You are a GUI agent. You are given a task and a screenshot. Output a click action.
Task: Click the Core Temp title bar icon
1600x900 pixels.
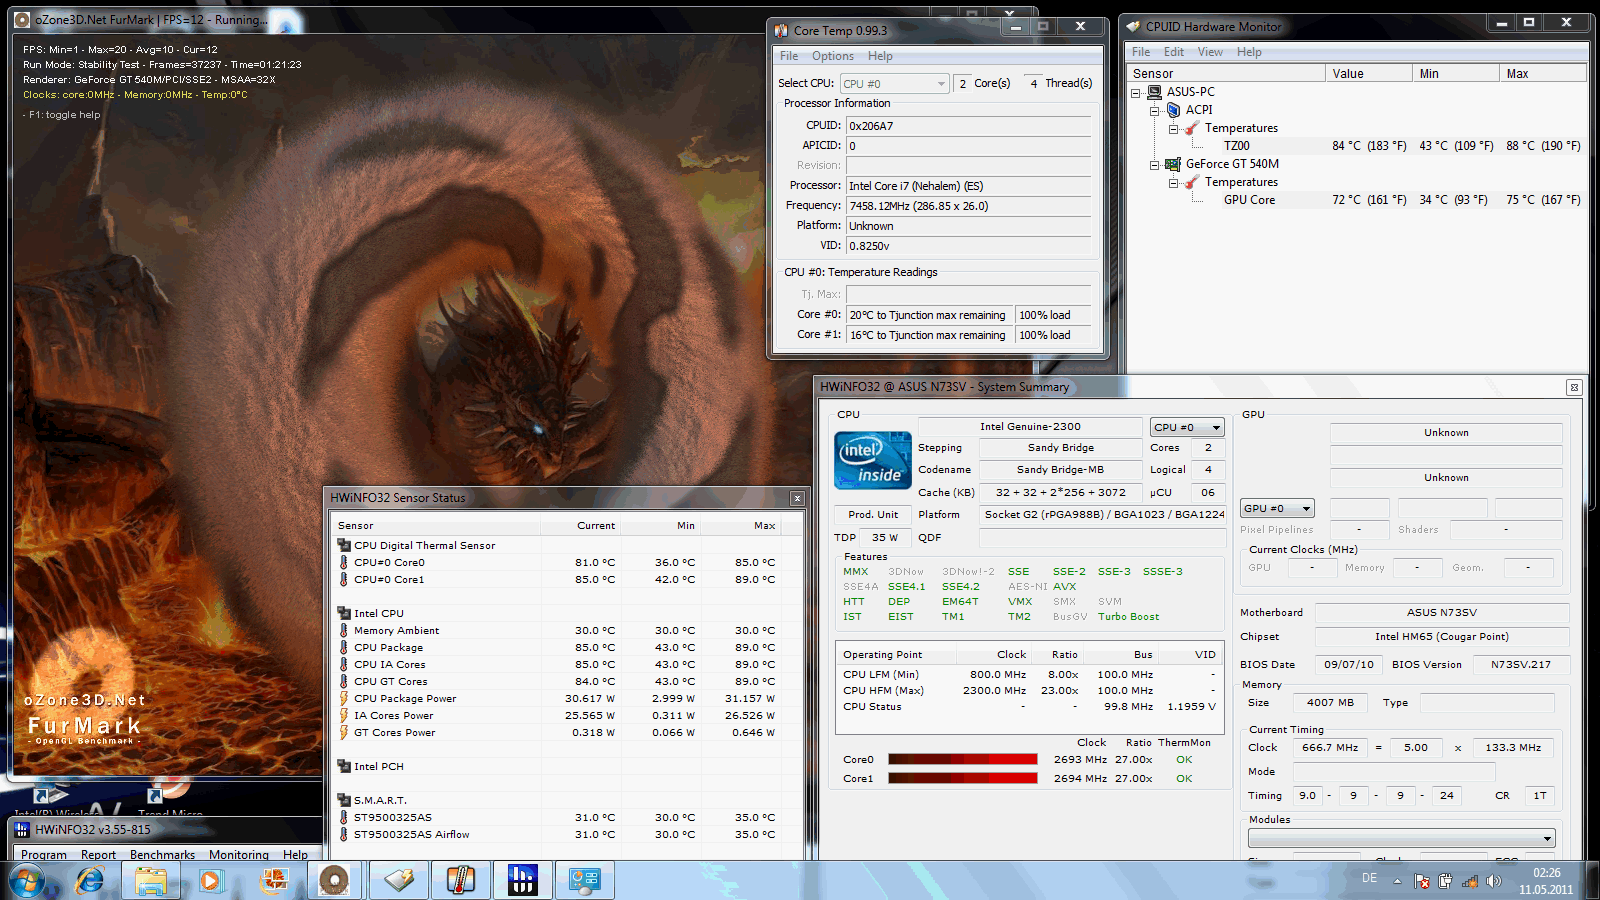(782, 31)
